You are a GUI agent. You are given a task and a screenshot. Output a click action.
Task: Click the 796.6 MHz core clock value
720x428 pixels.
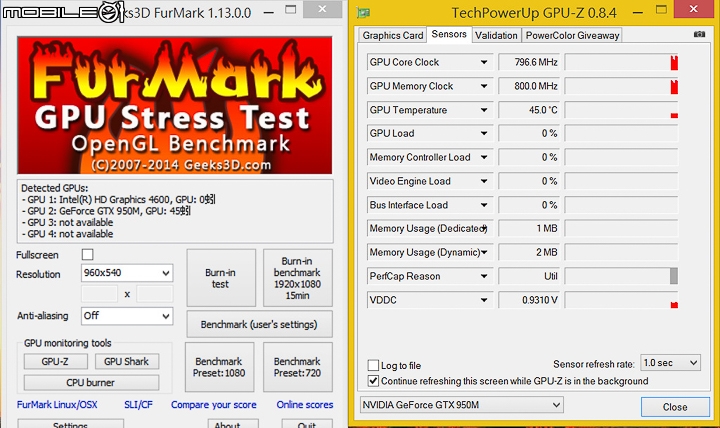pyautogui.click(x=529, y=62)
